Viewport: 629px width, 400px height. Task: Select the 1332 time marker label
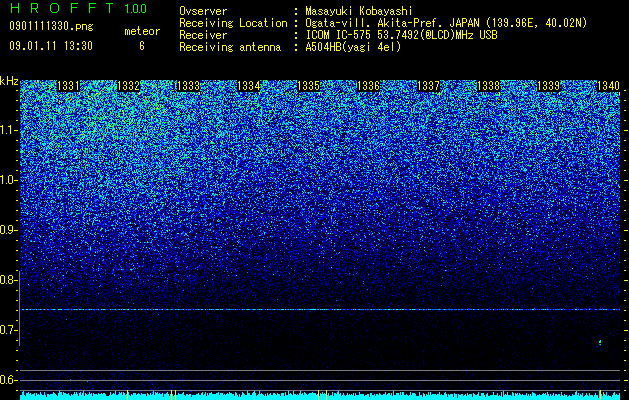pos(128,86)
